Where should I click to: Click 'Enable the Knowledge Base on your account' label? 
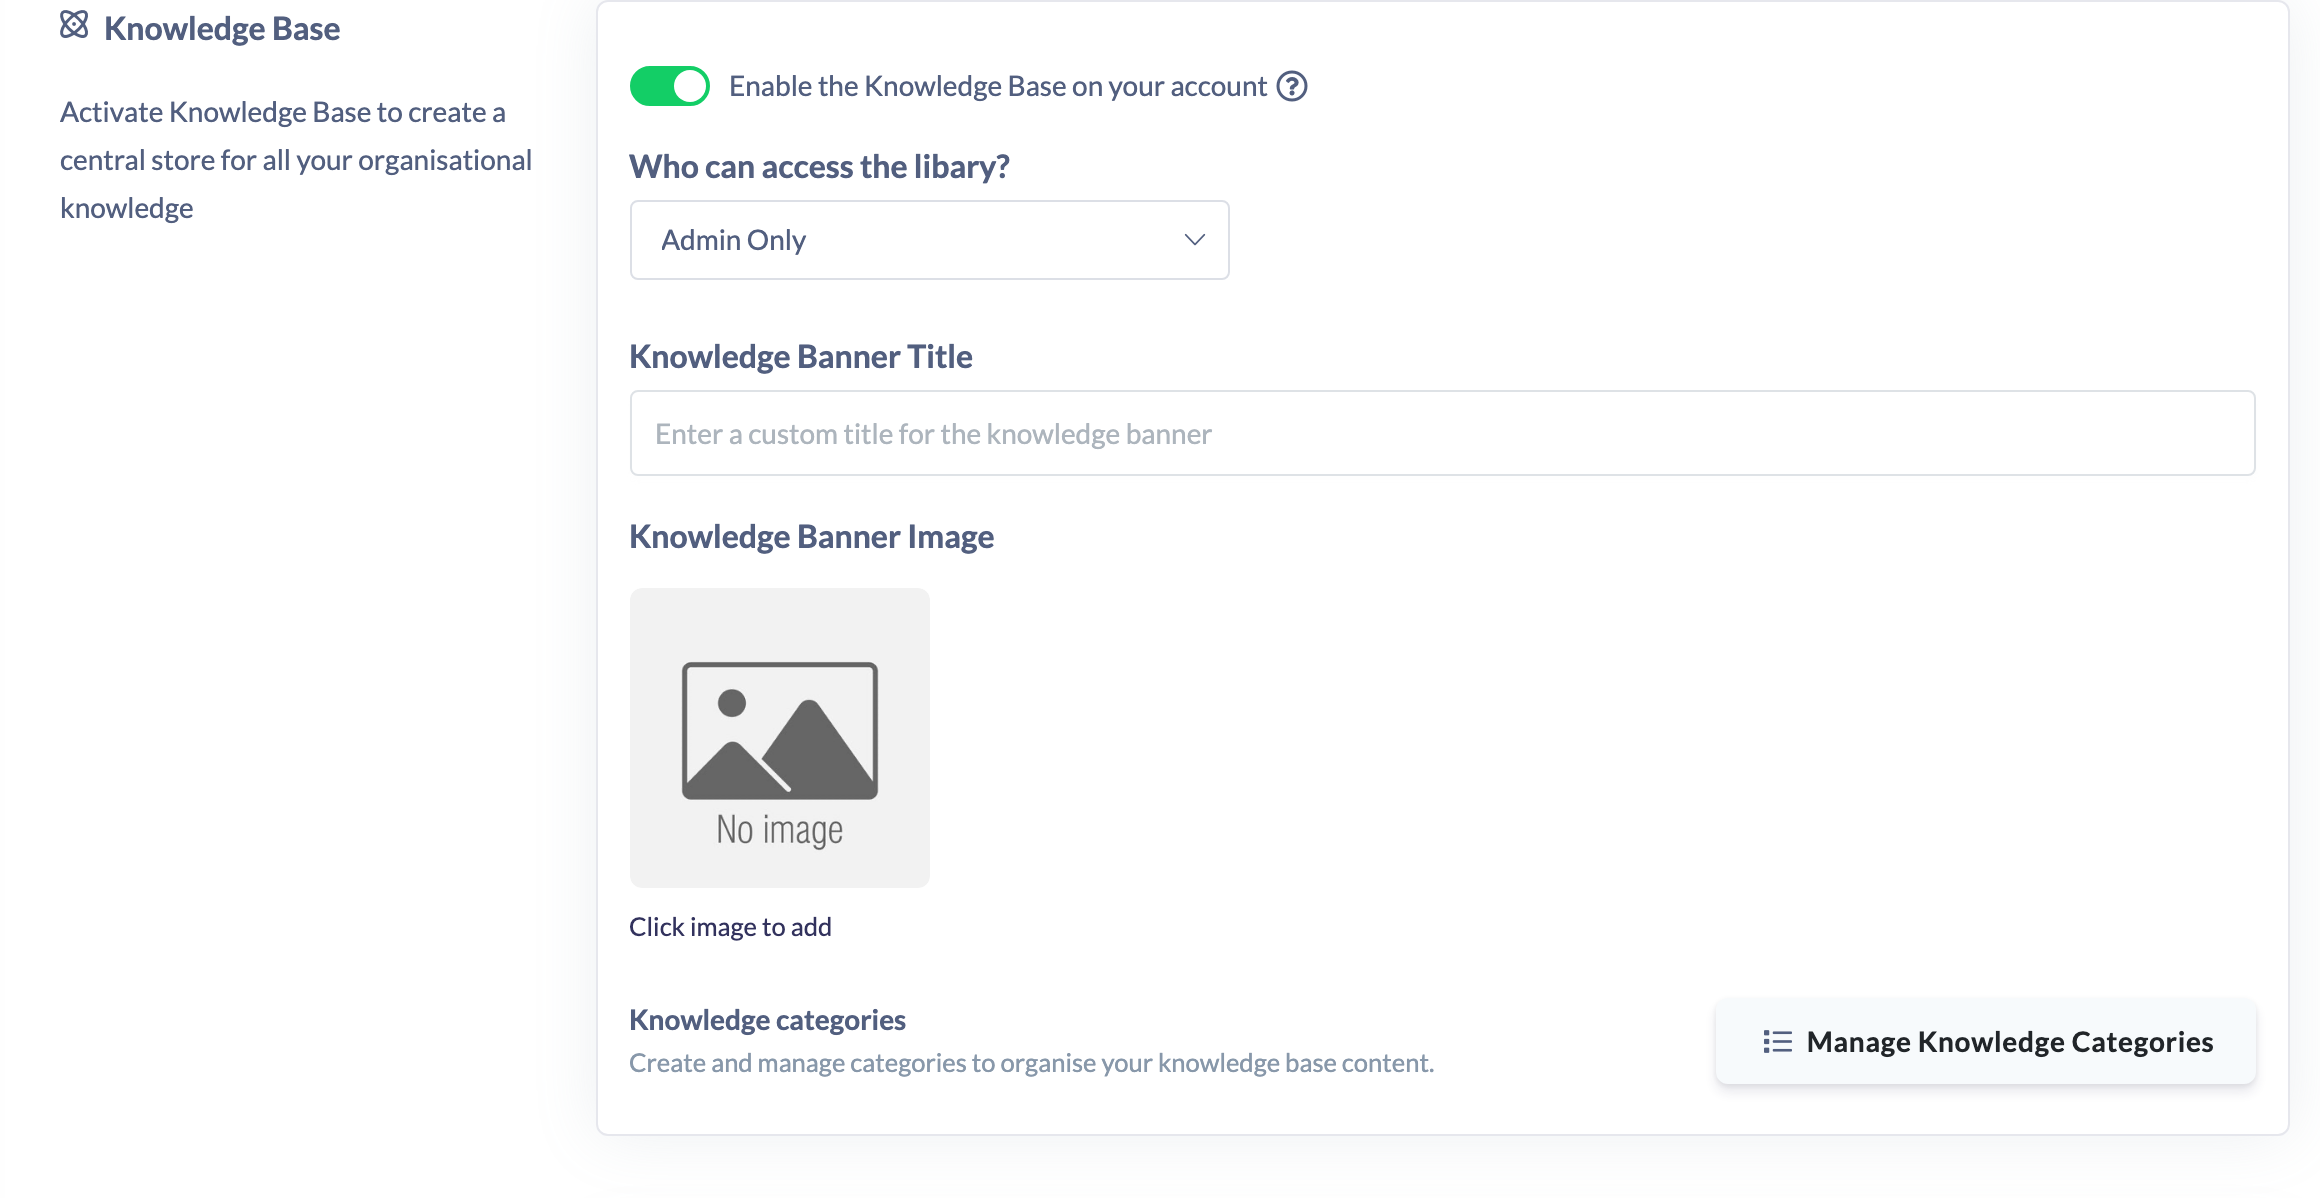coord(998,87)
